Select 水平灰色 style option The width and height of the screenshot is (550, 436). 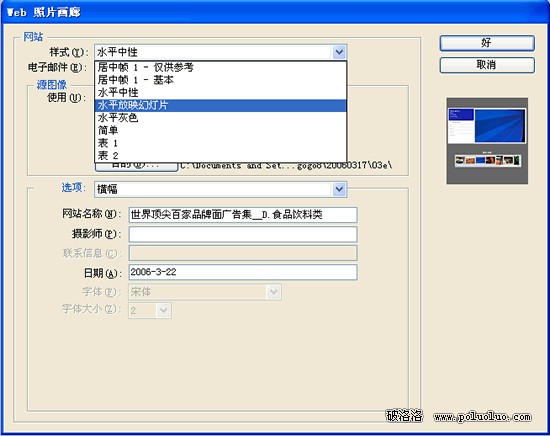[x=221, y=118]
